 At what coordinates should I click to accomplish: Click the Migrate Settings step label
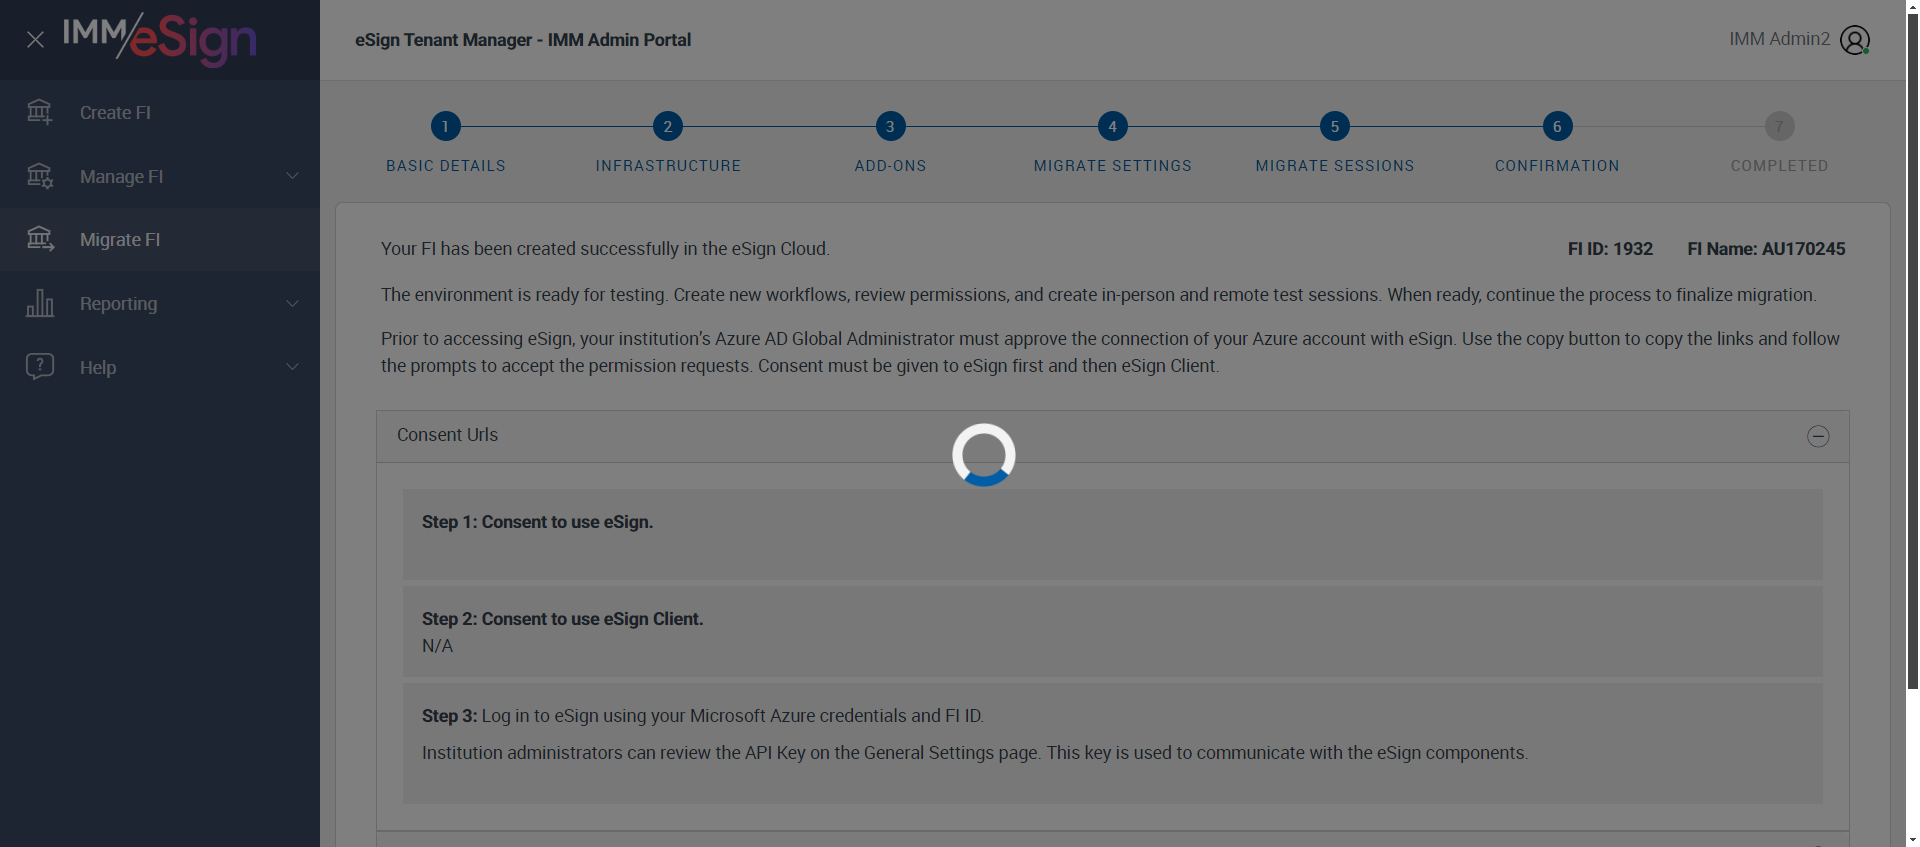click(1113, 166)
